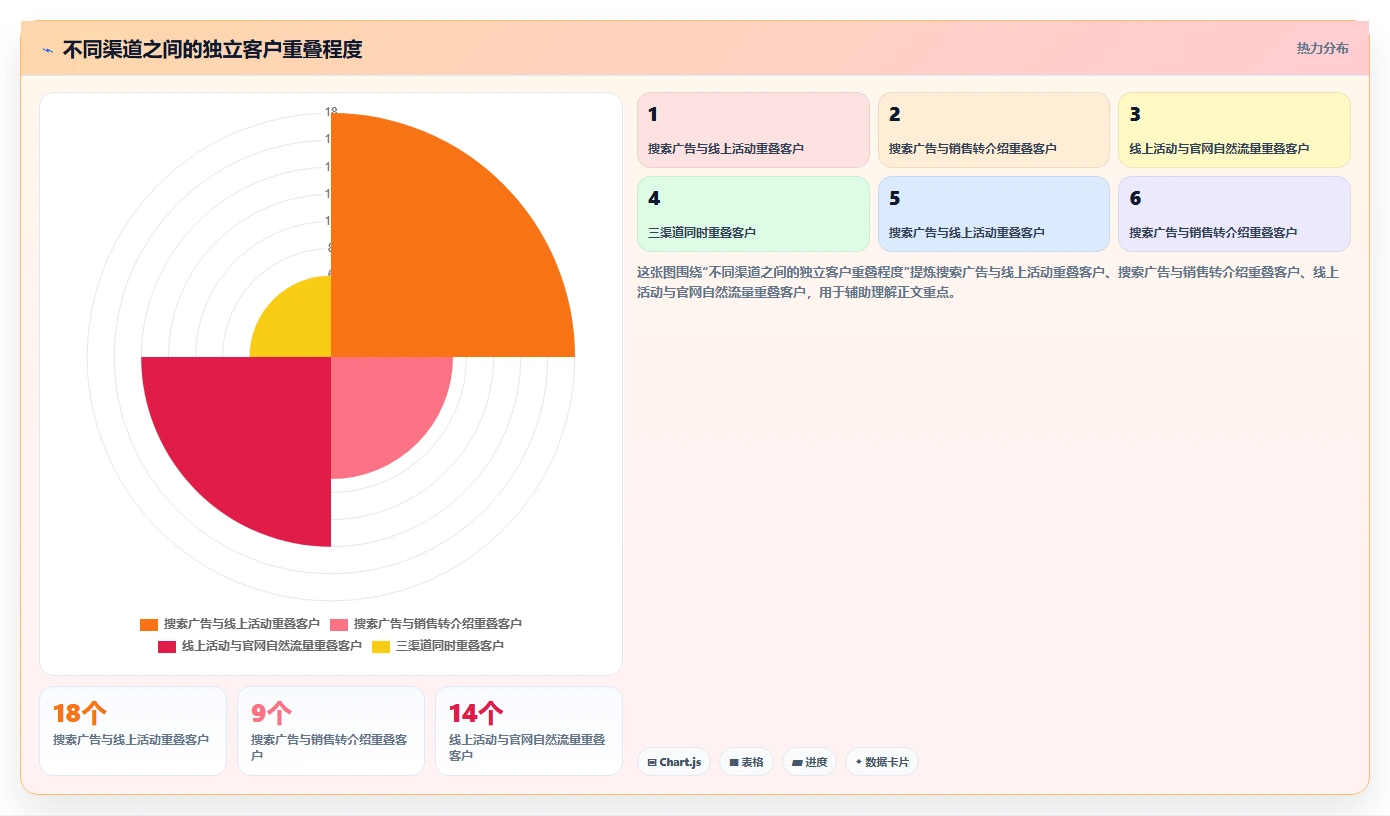
Task: Toggle legend entry 三渠道同时重叠客户
Action: 438,646
